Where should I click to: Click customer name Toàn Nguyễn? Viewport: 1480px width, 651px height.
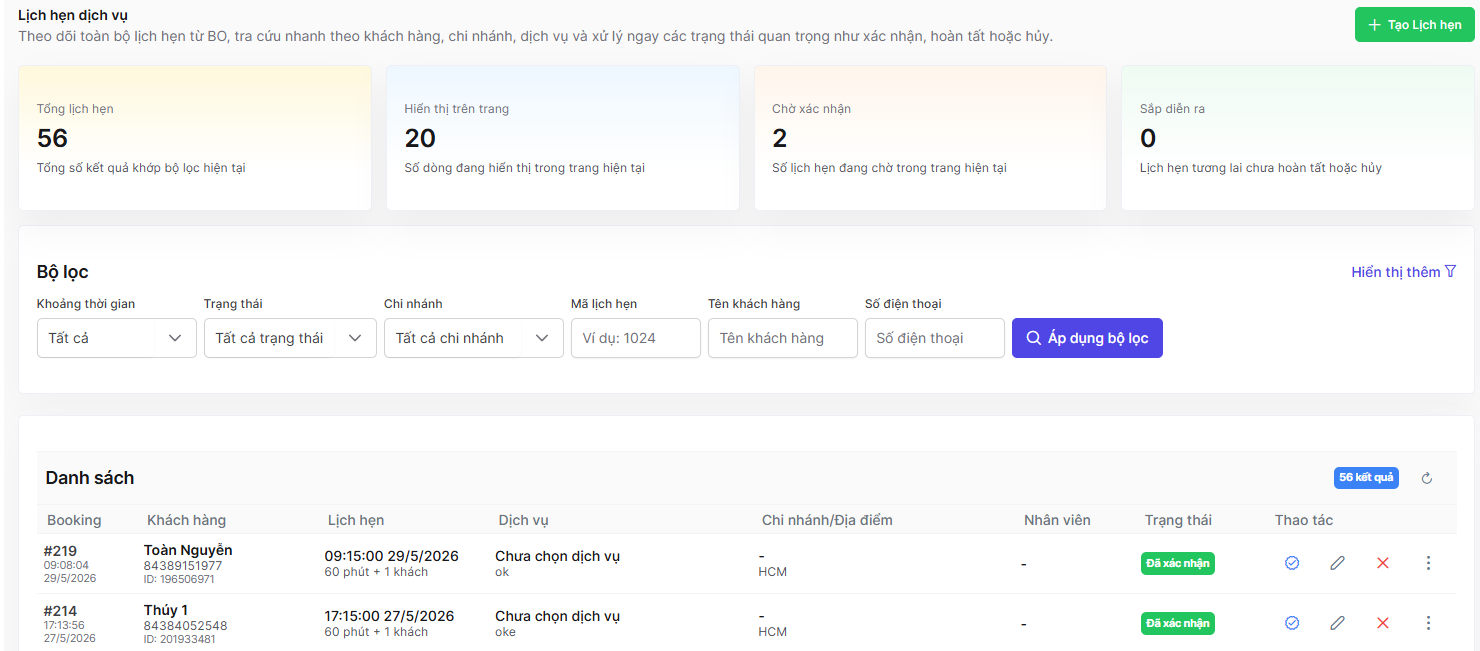coord(188,550)
